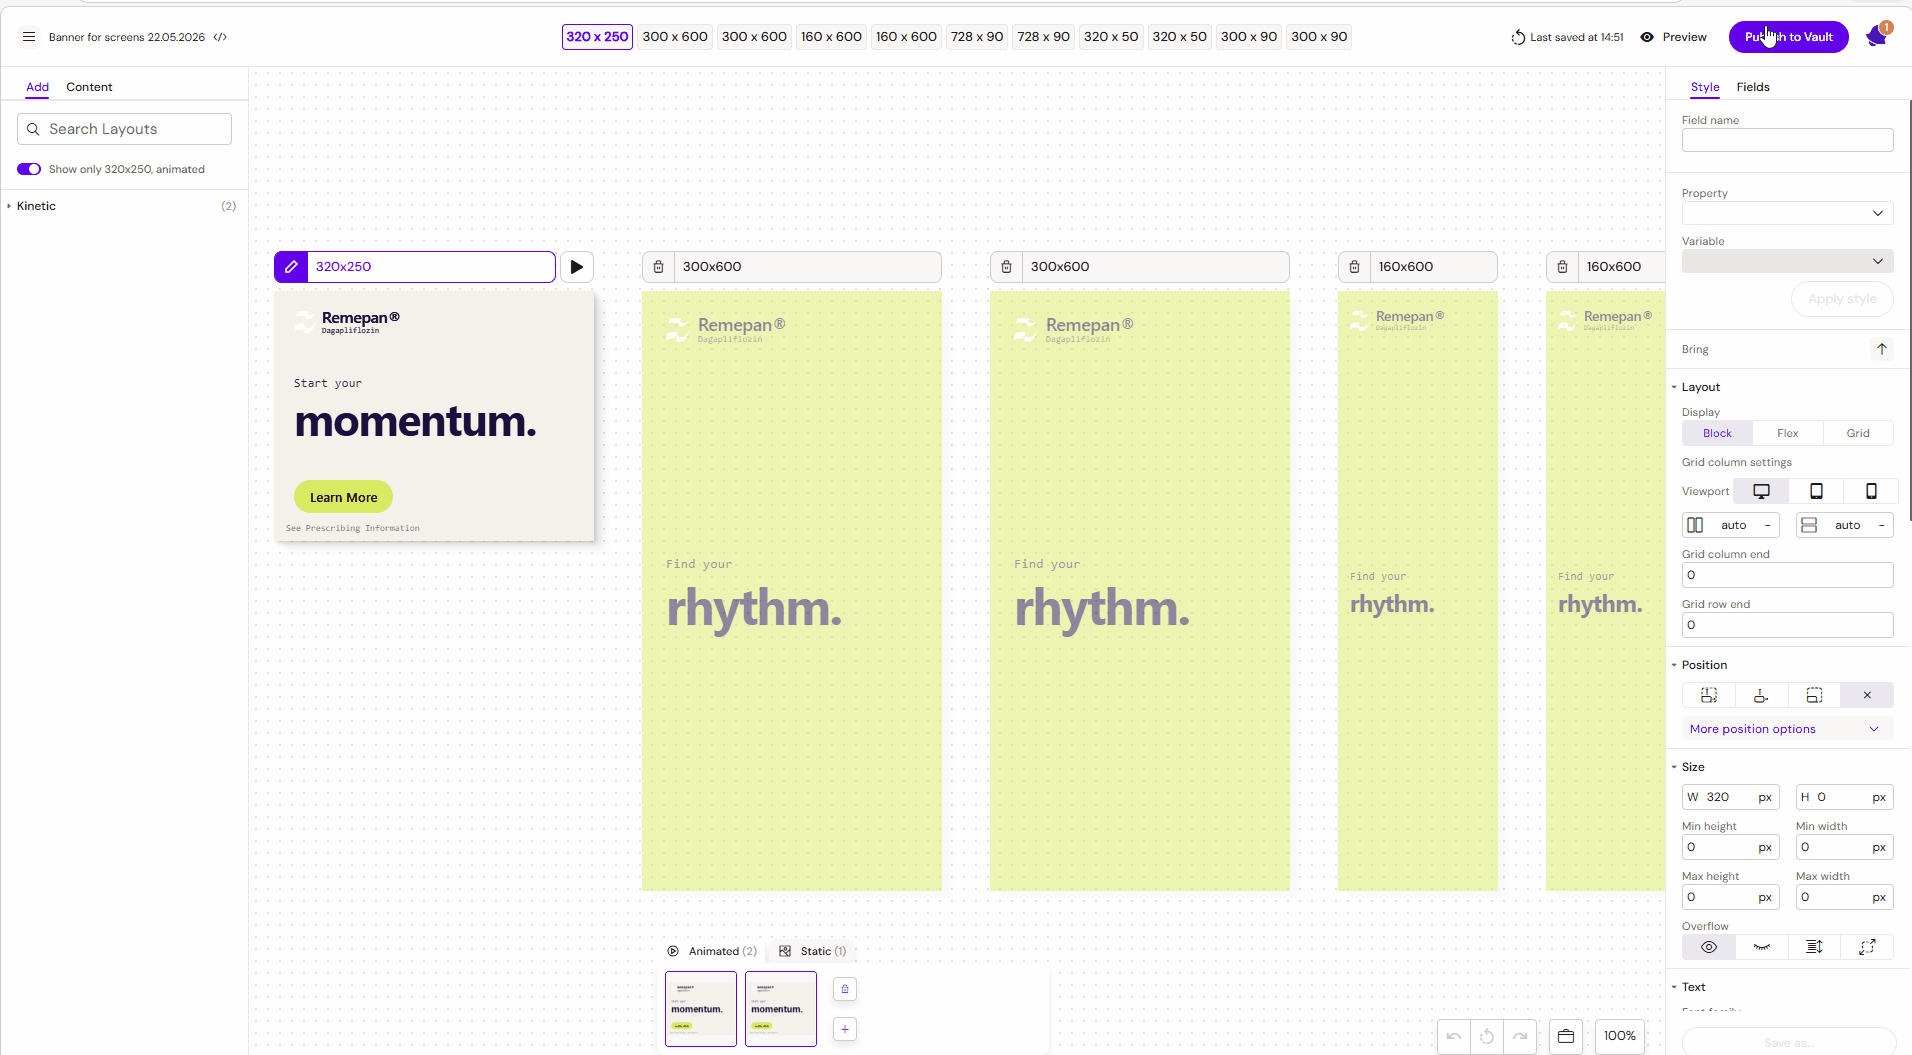The width and height of the screenshot is (1912, 1055).
Task: Open the Property dropdown
Action: point(1787,213)
